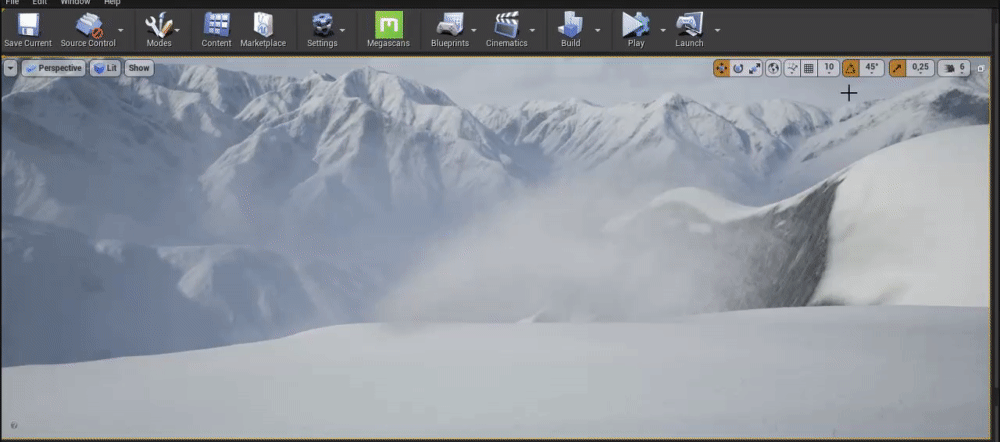This screenshot has width=1000, height=442.
Task: Open the viewport options arrow menu
Action: click(10, 68)
